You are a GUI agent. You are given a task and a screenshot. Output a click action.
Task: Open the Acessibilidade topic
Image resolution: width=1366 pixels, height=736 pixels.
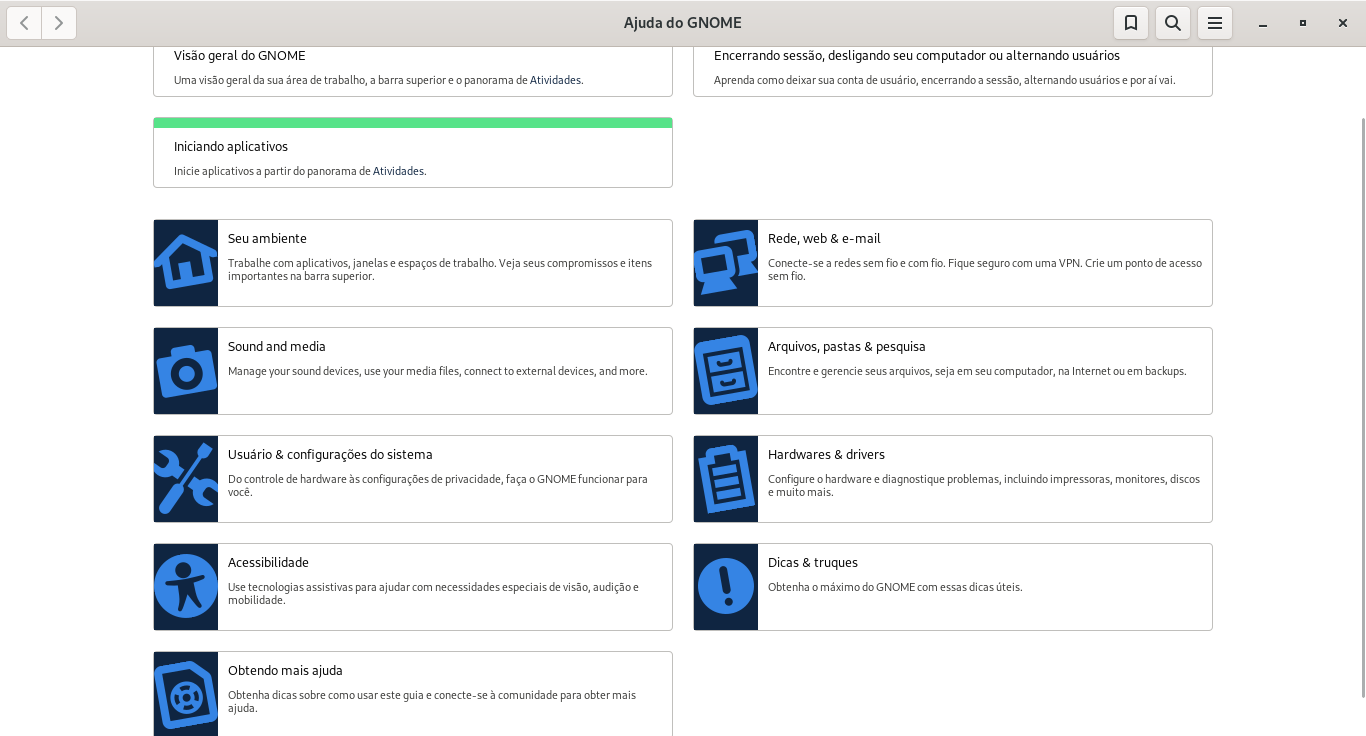tap(413, 587)
